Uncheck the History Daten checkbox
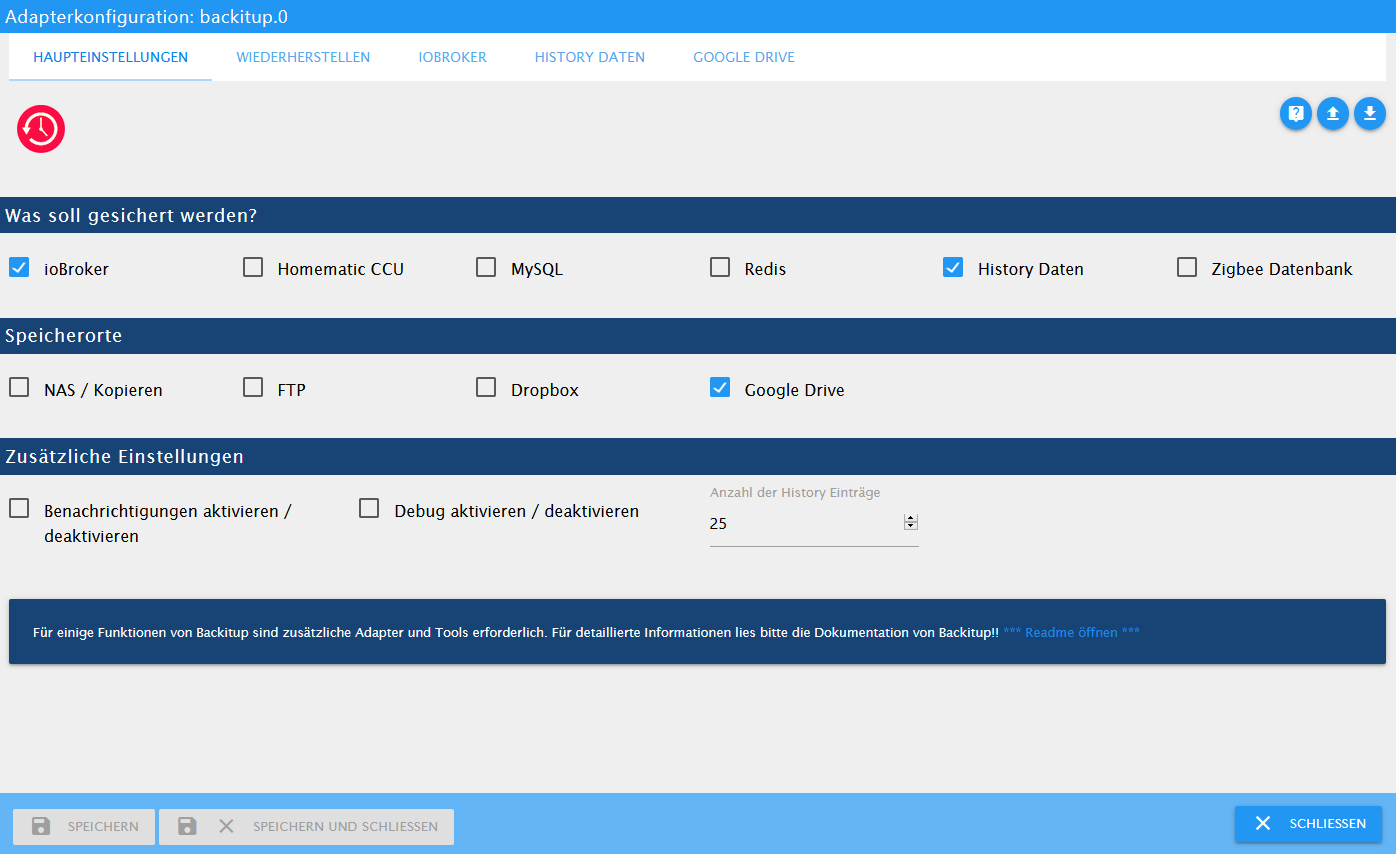Image resolution: width=1396 pixels, height=854 pixels. point(953,267)
